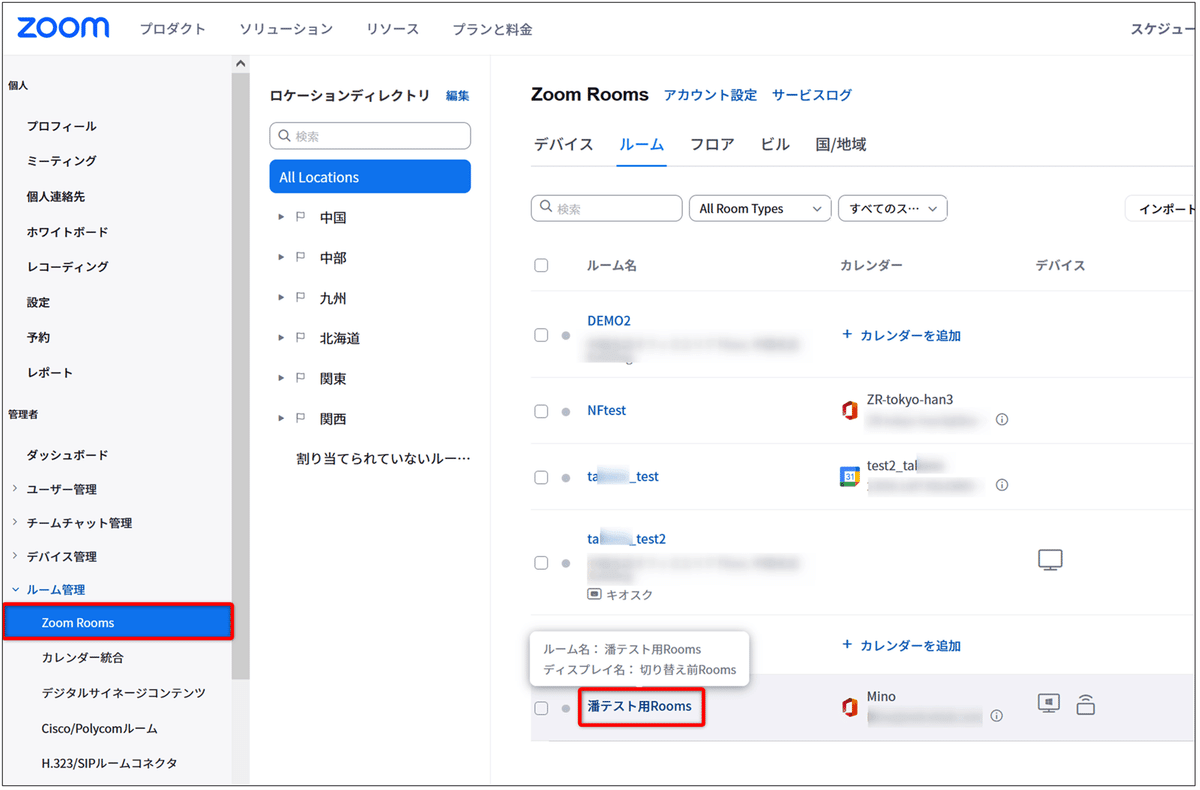Click カレンダーを追加 for DEMO2
Screen dimensions: 1200x790
(x=901, y=335)
